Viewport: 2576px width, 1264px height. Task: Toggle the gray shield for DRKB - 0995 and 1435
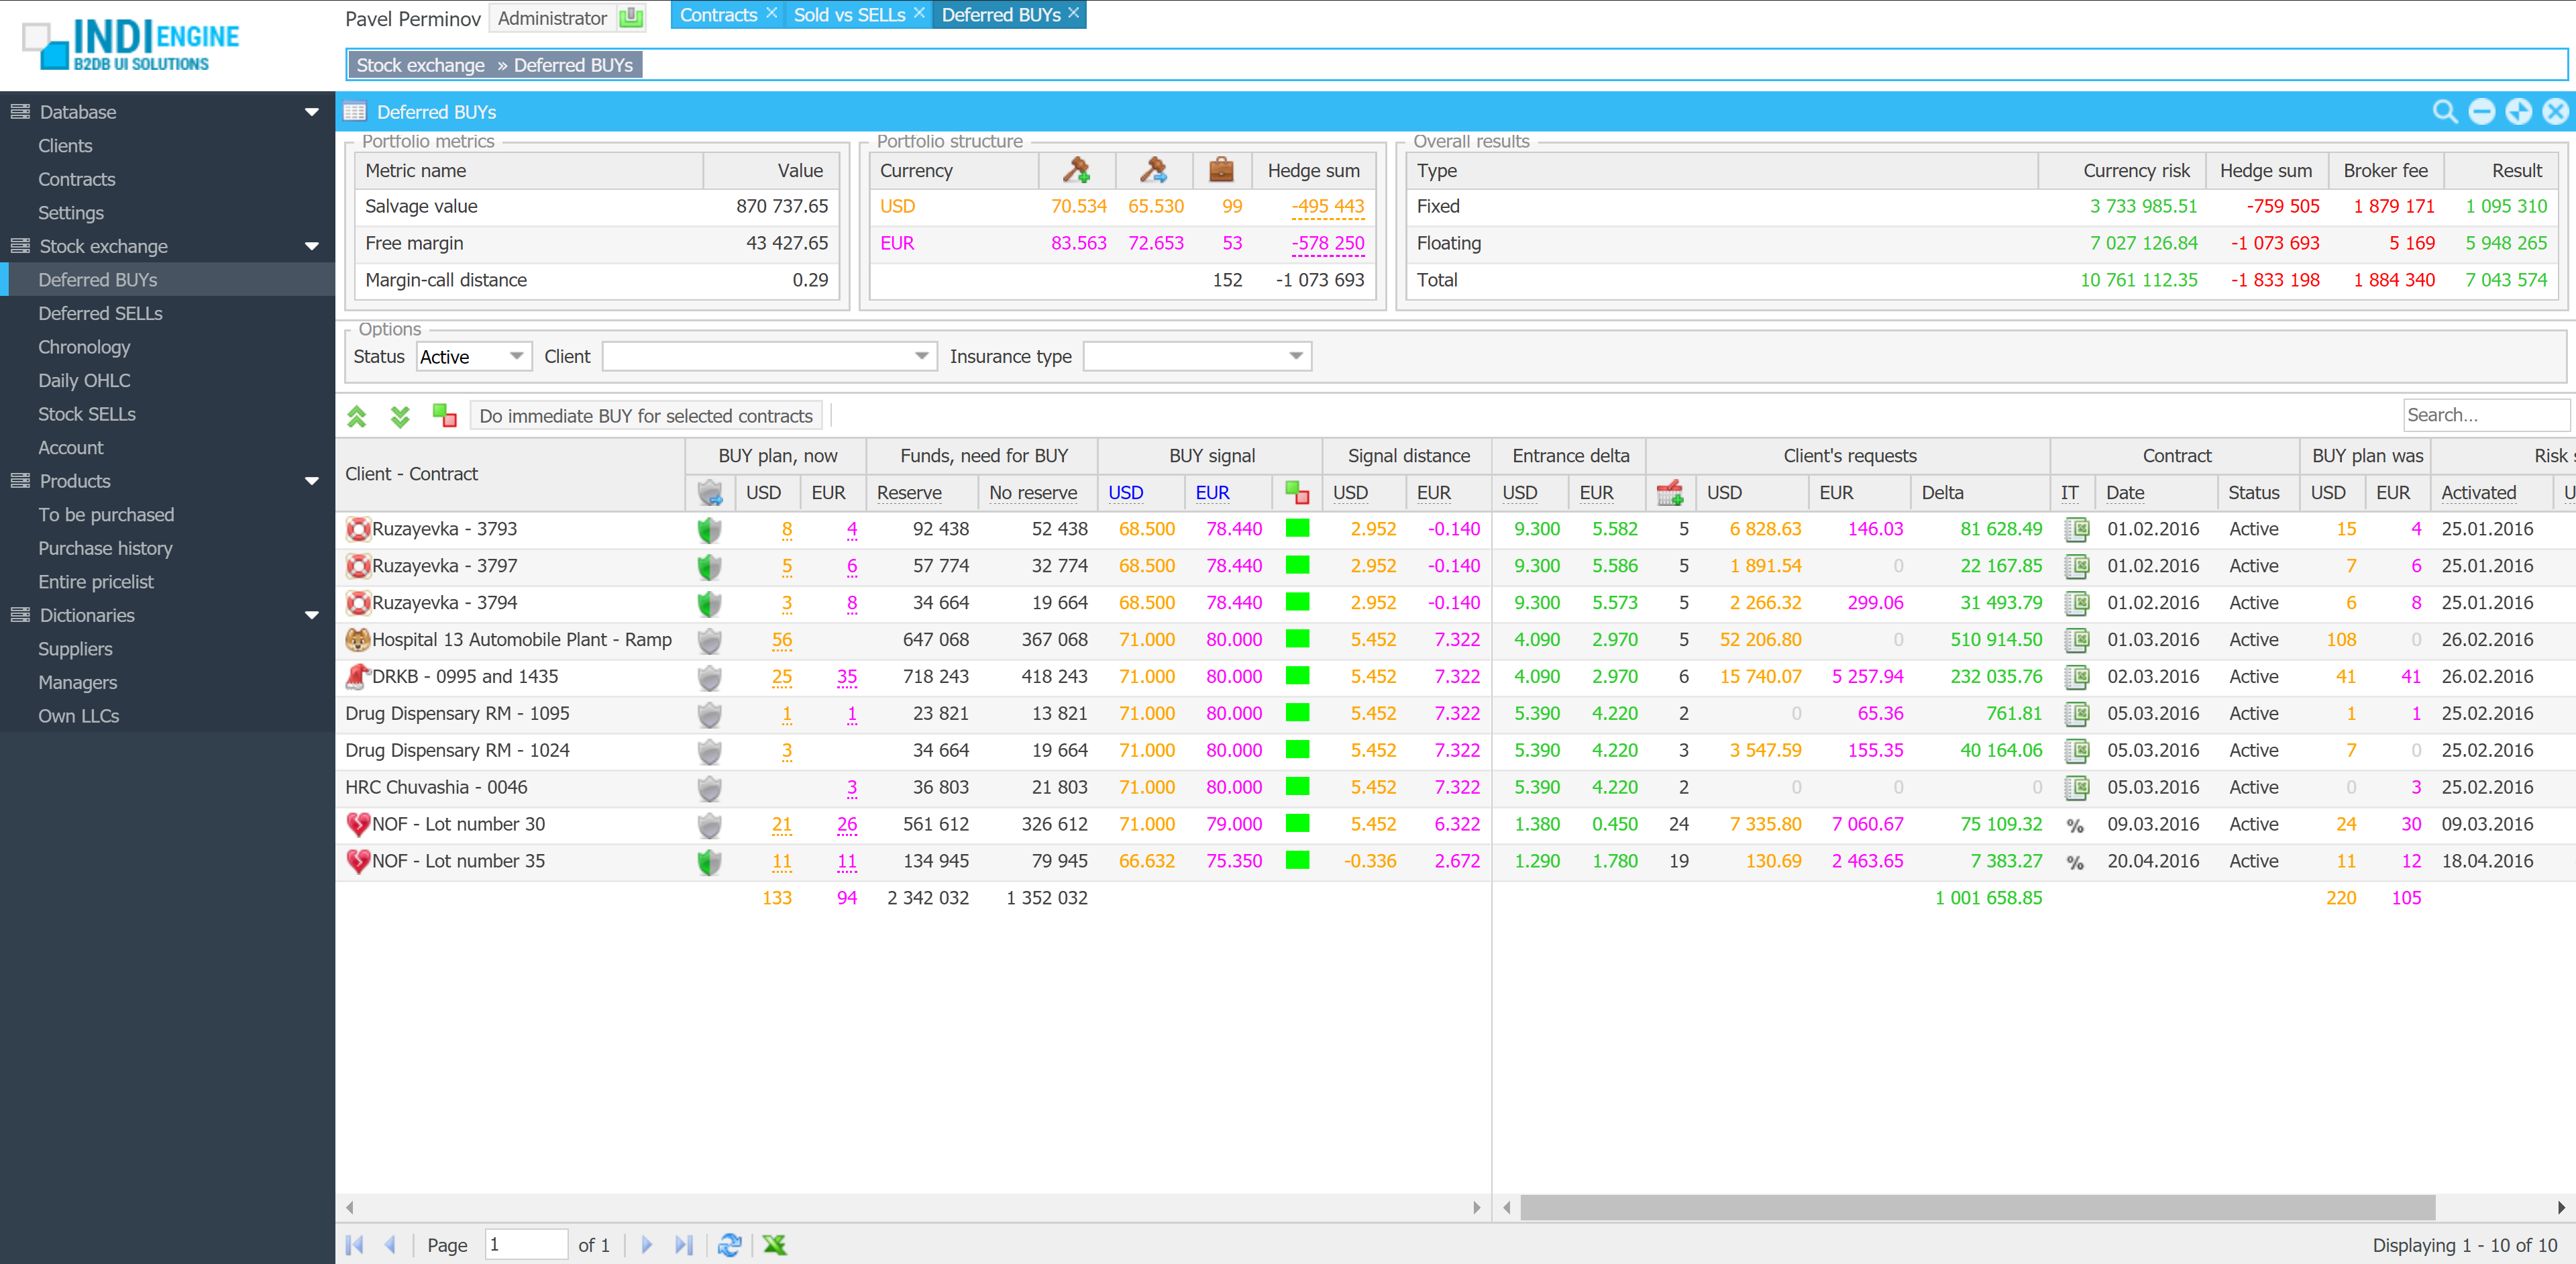709,677
